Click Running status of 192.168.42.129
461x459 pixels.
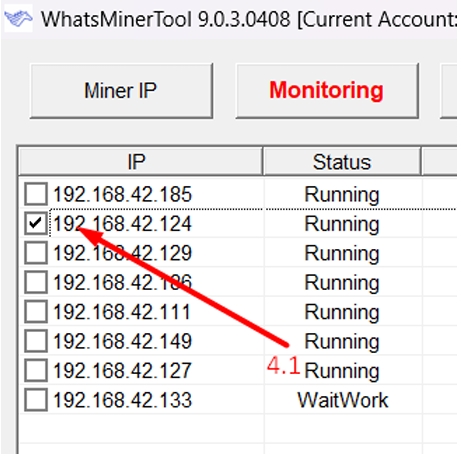coord(342,254)
